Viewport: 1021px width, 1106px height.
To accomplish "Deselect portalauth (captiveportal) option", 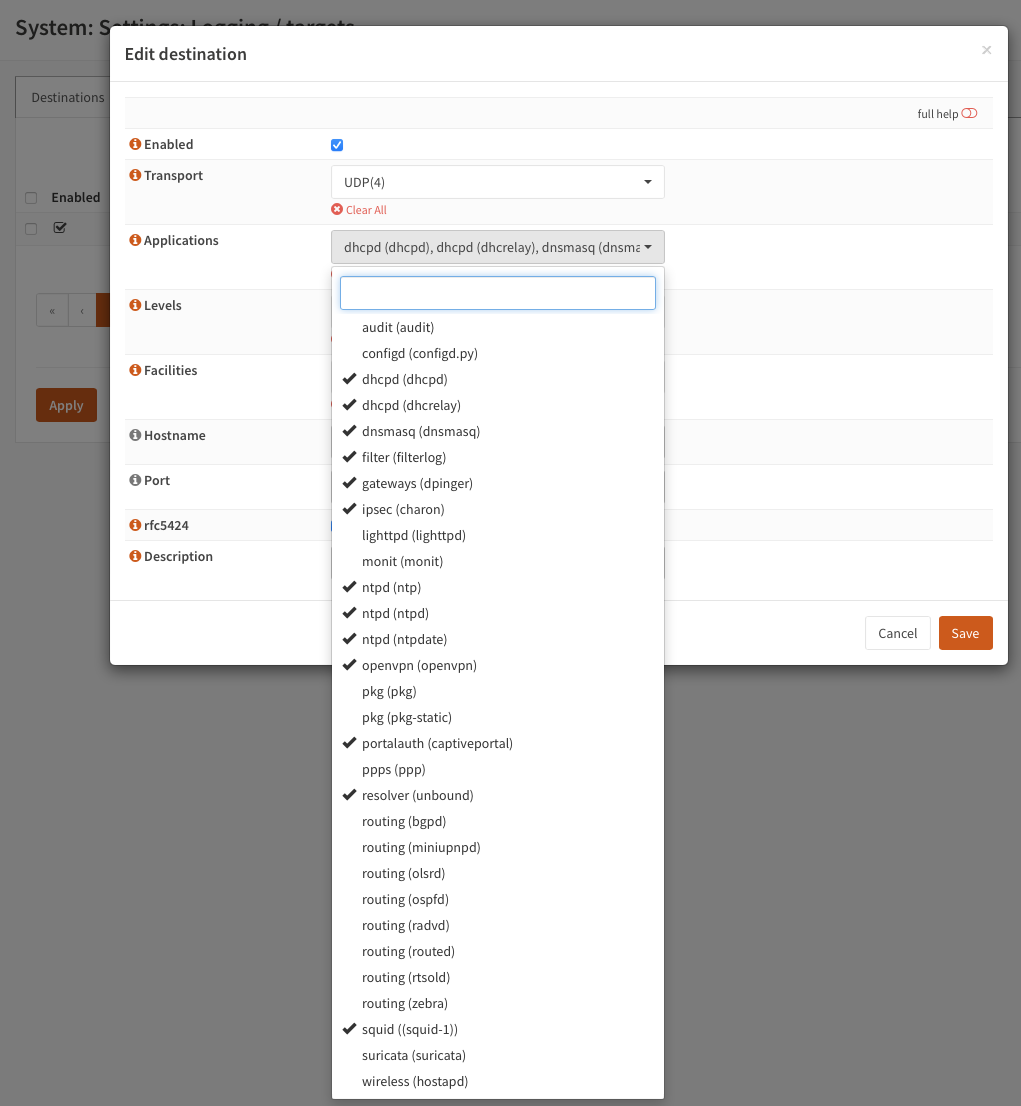I will pos(497,743).
